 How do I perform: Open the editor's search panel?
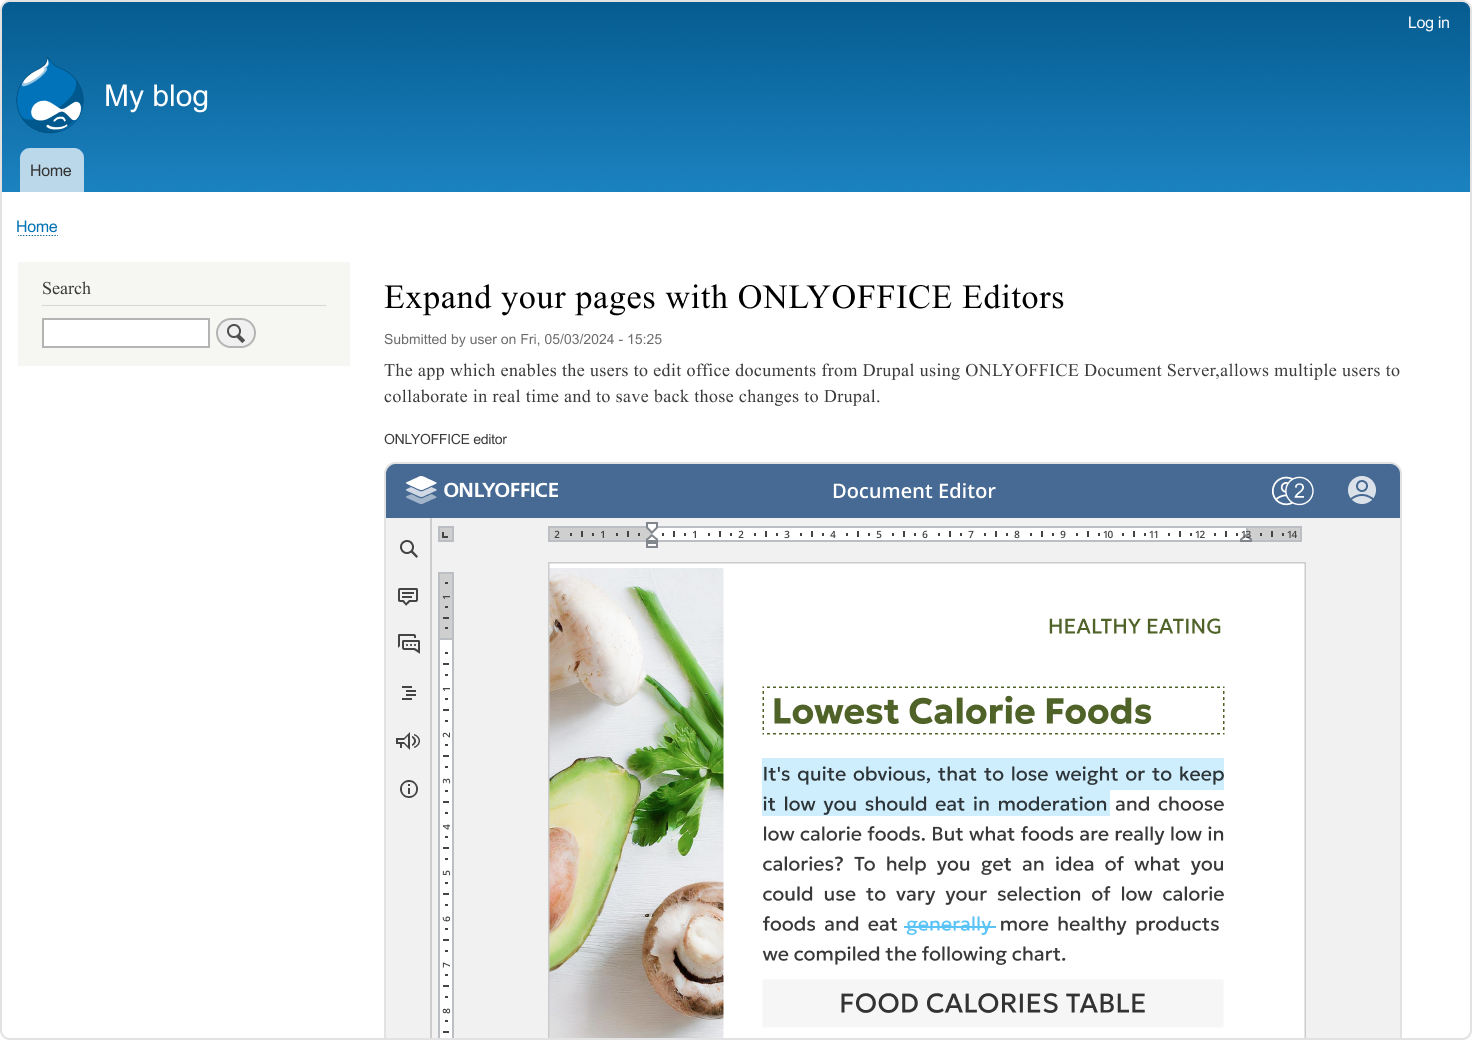(x=408, y=549)
